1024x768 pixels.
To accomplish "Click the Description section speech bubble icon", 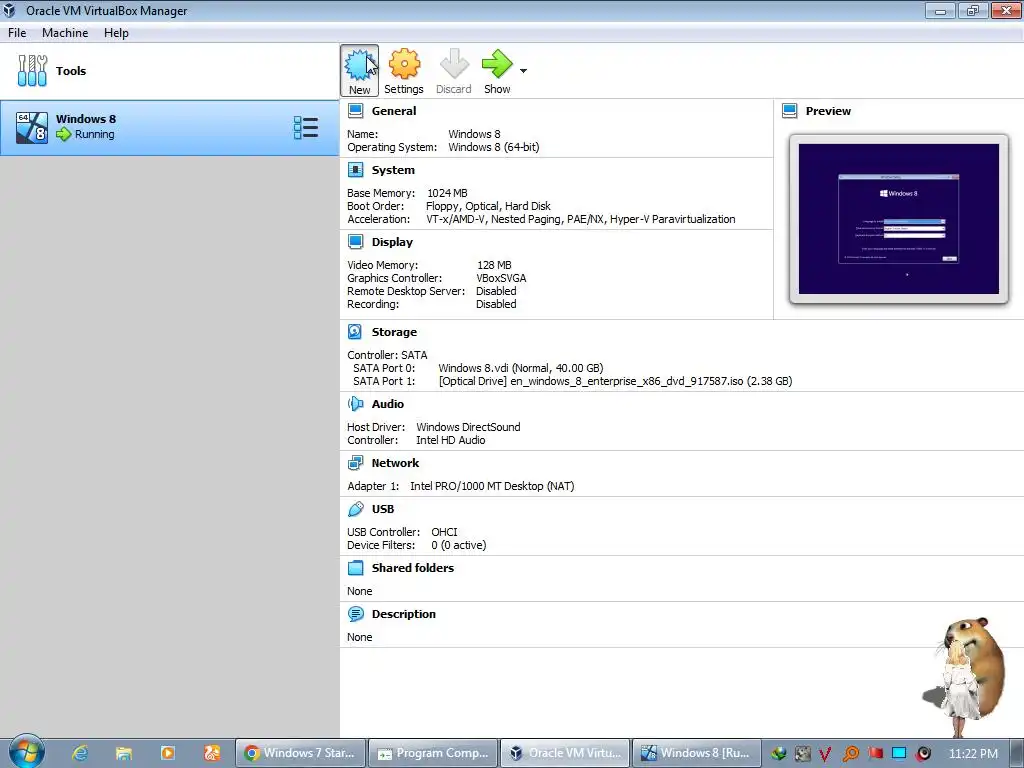I will pyautogui.click(x=355, y=614).
